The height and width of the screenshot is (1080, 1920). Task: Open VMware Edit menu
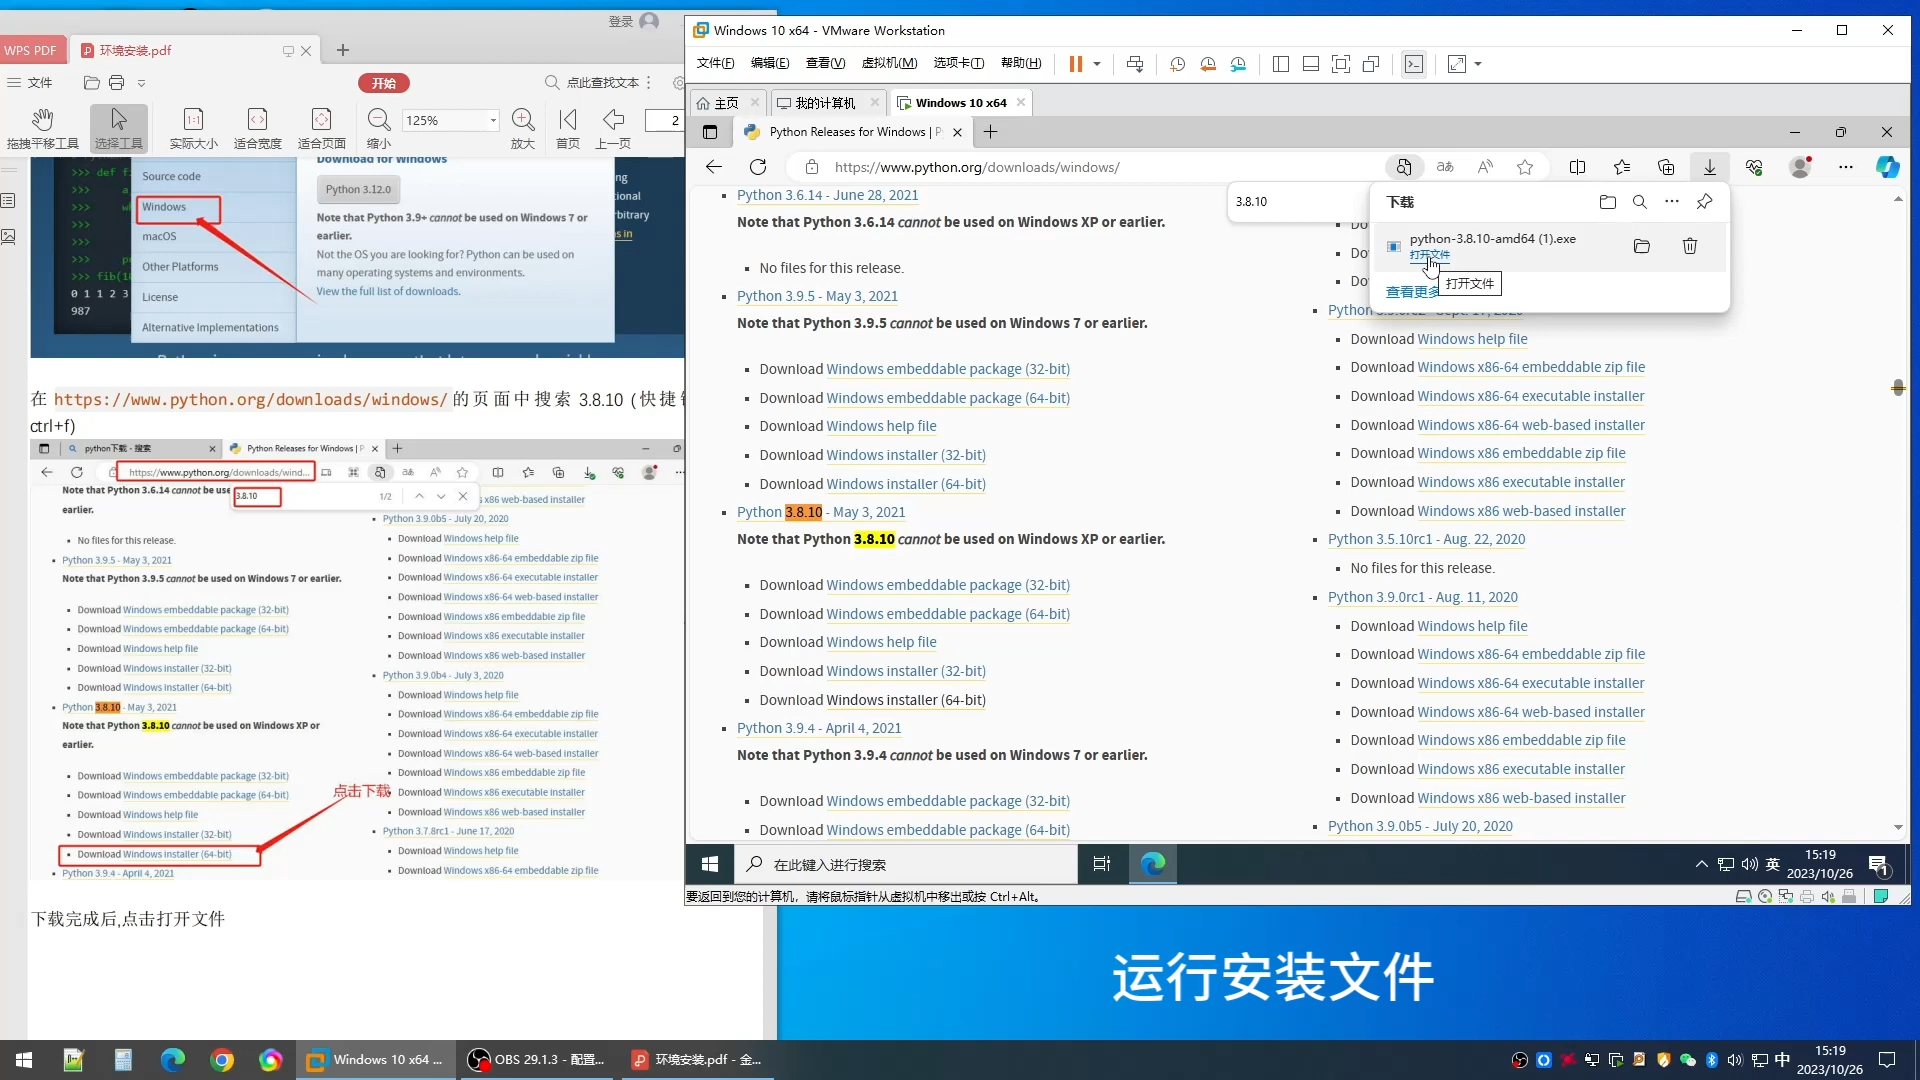767,63
